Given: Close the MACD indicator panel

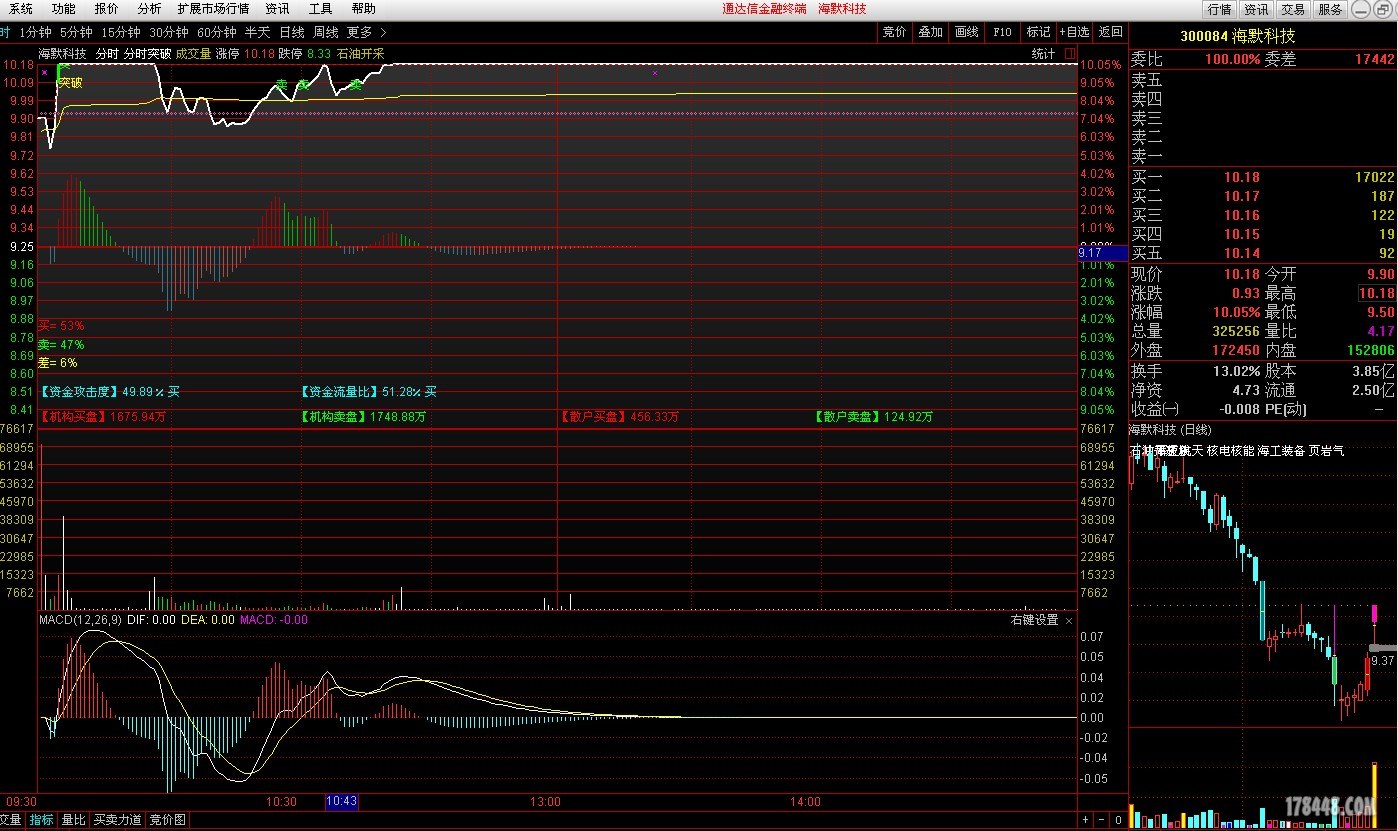Looking at the screenshot, I should 1068,620.
